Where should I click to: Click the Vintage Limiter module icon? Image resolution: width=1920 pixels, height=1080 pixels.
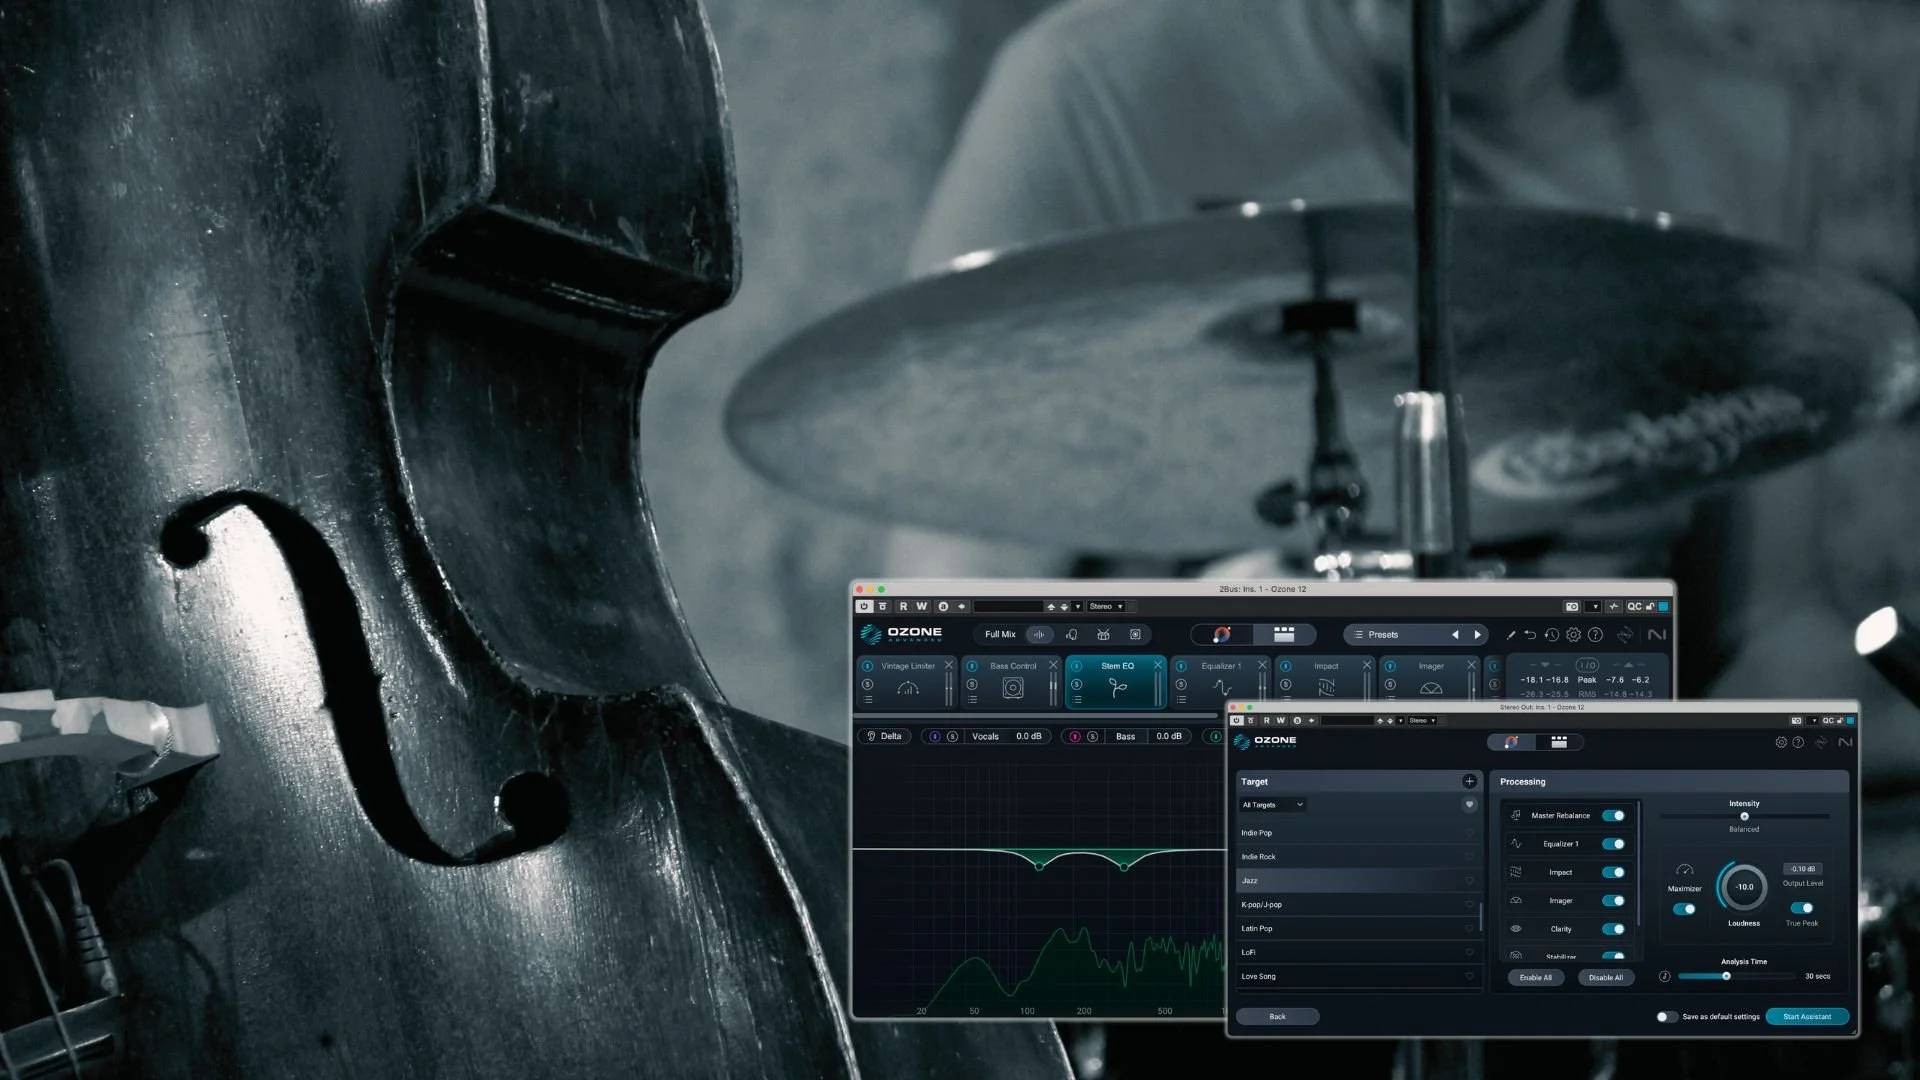point(907,688)
